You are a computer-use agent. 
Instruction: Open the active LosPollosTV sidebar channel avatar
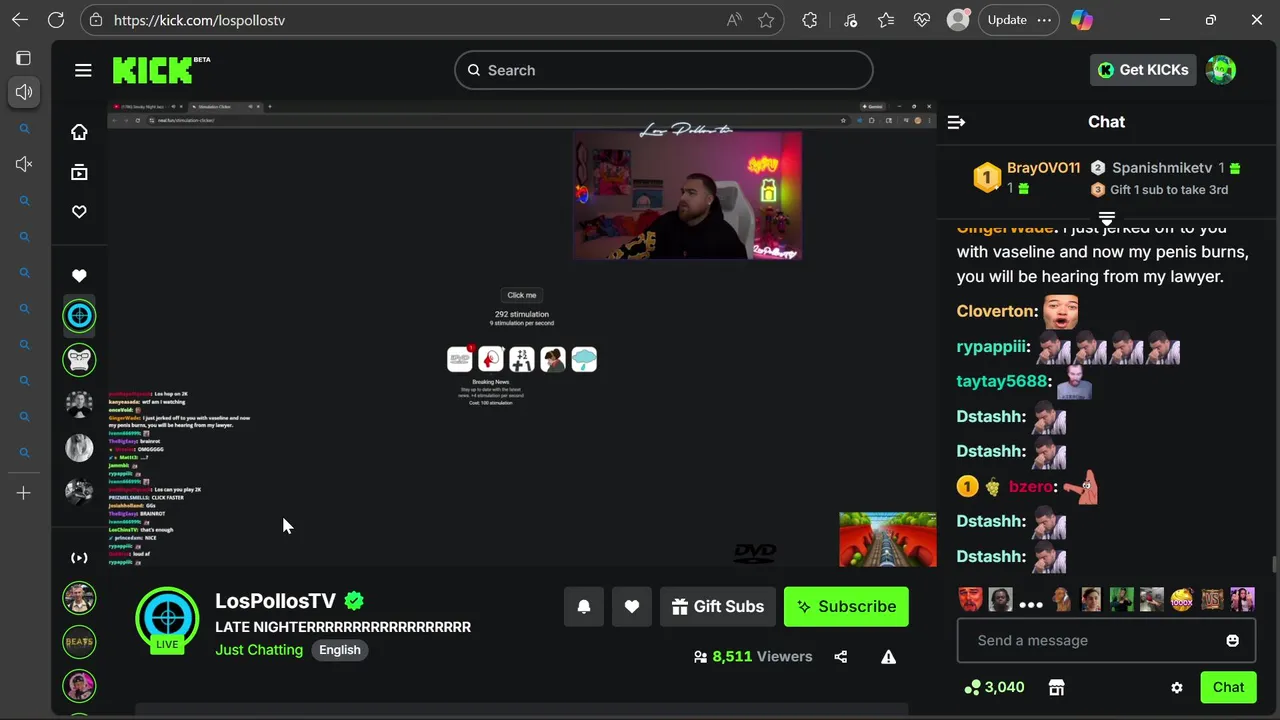click(79, 317)
